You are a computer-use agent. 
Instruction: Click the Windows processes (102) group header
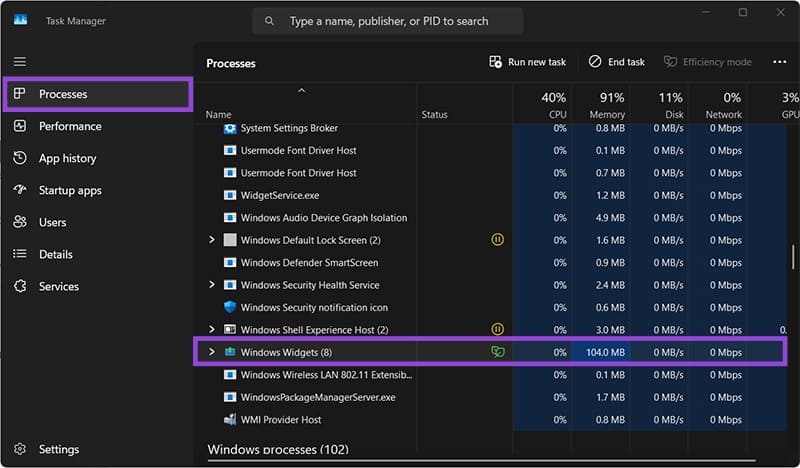(278, 449)
